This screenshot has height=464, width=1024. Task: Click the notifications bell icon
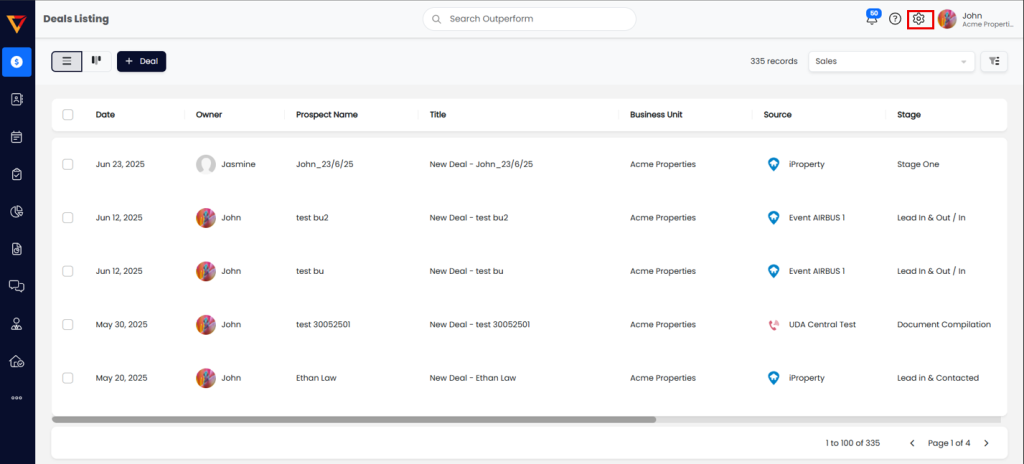871,19
